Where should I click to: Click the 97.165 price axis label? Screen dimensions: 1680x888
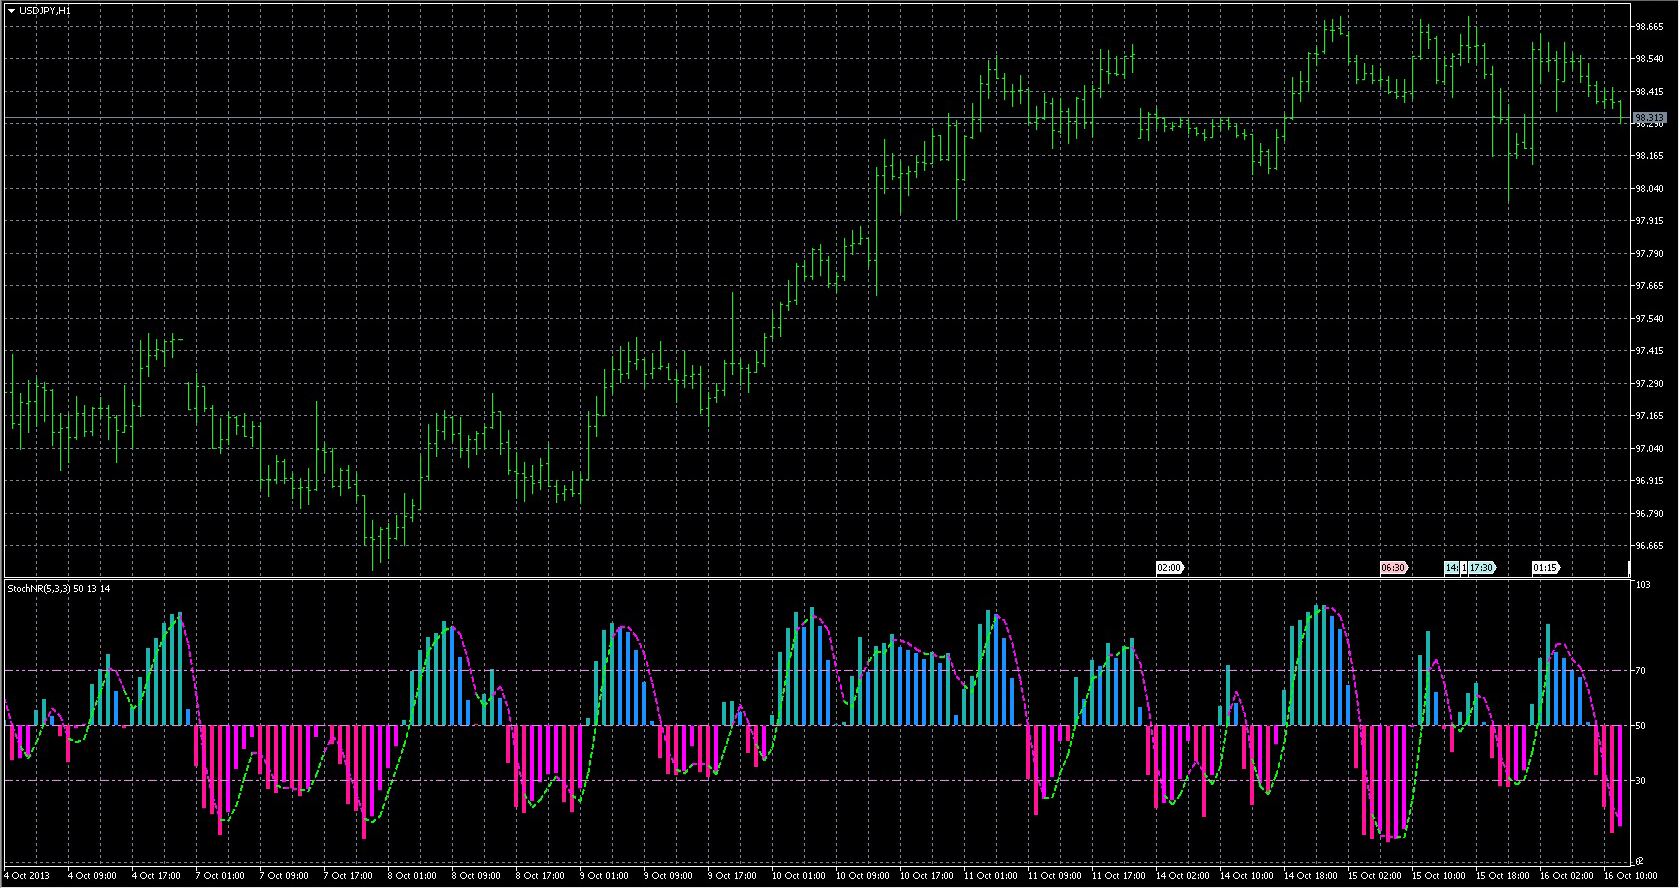[1649, 416]
